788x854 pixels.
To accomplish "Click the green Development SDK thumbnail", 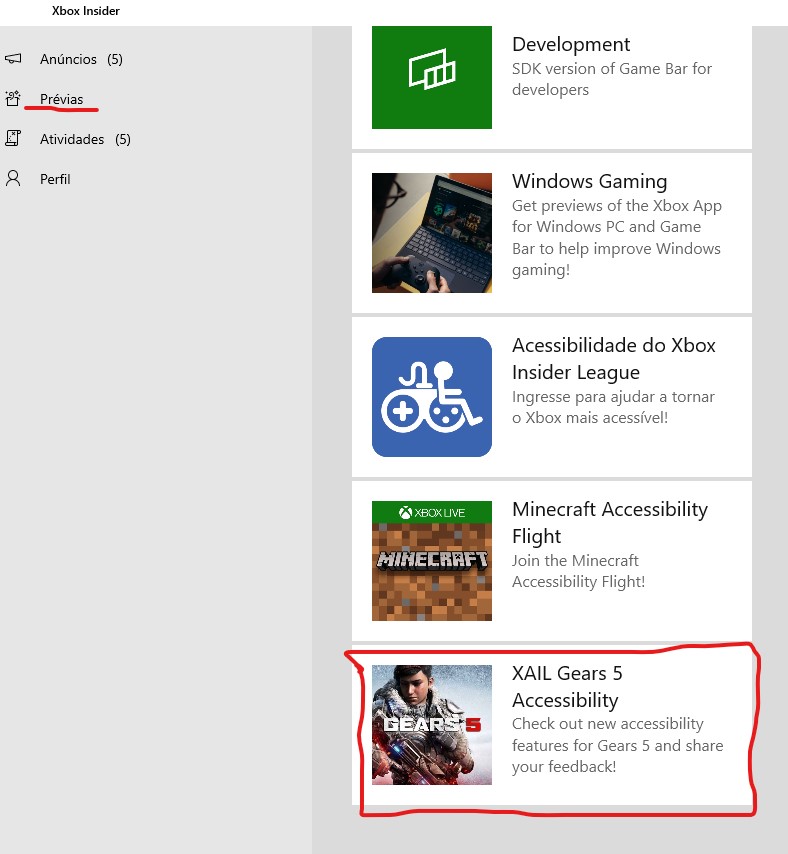I will [432, 77].
